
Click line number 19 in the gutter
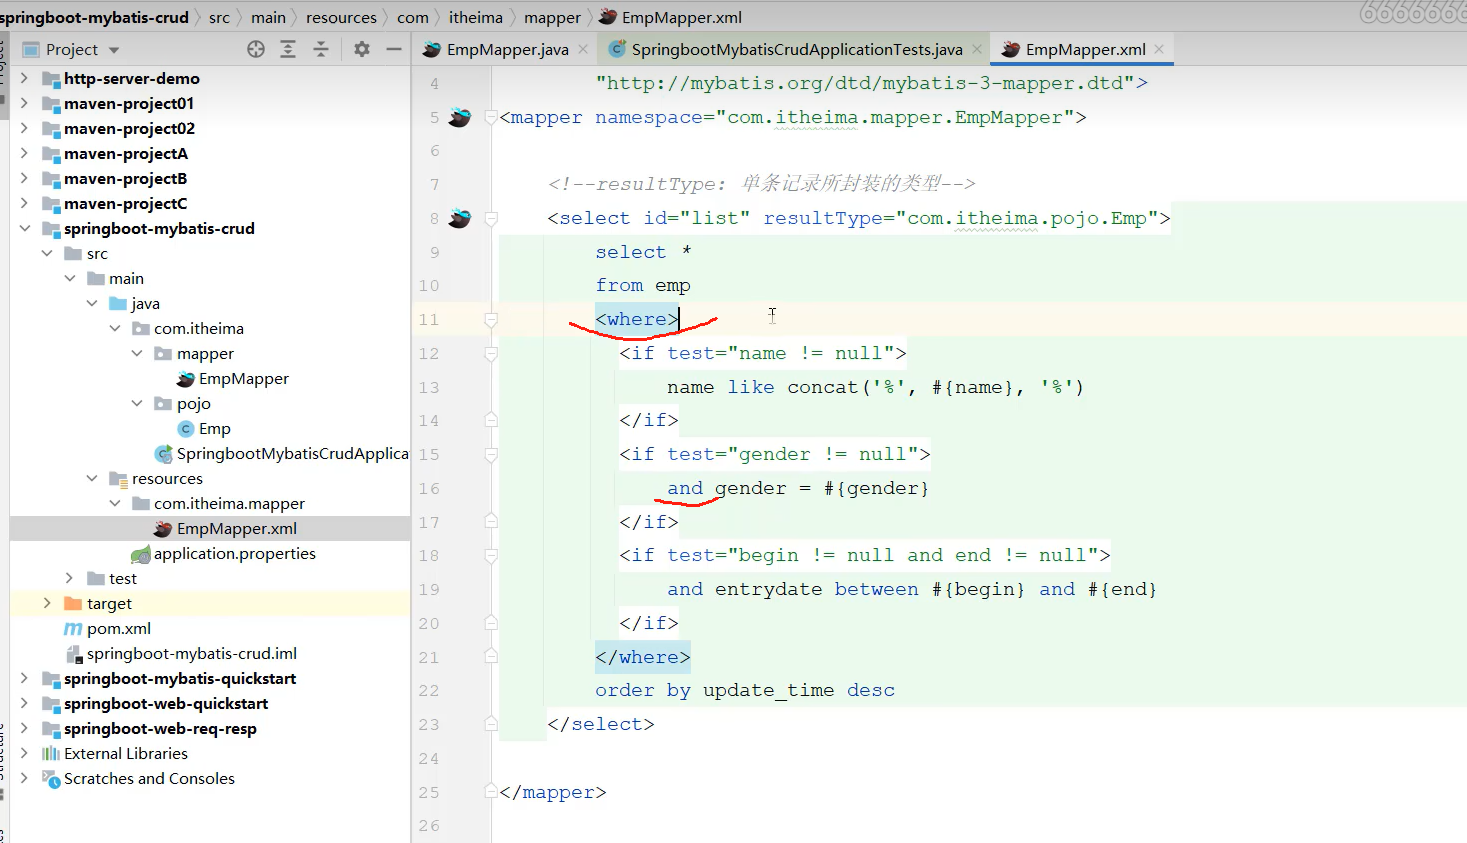tap(429, 589)
